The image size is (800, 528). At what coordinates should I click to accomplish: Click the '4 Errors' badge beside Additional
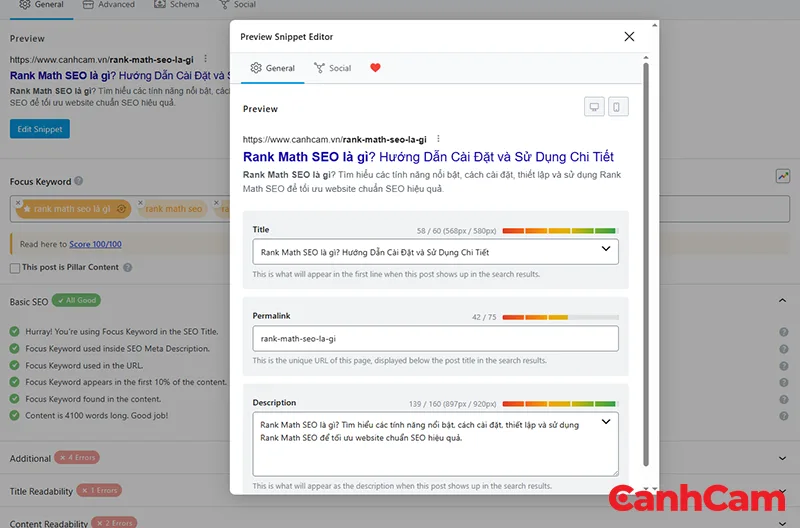click(x=77, y=458)
